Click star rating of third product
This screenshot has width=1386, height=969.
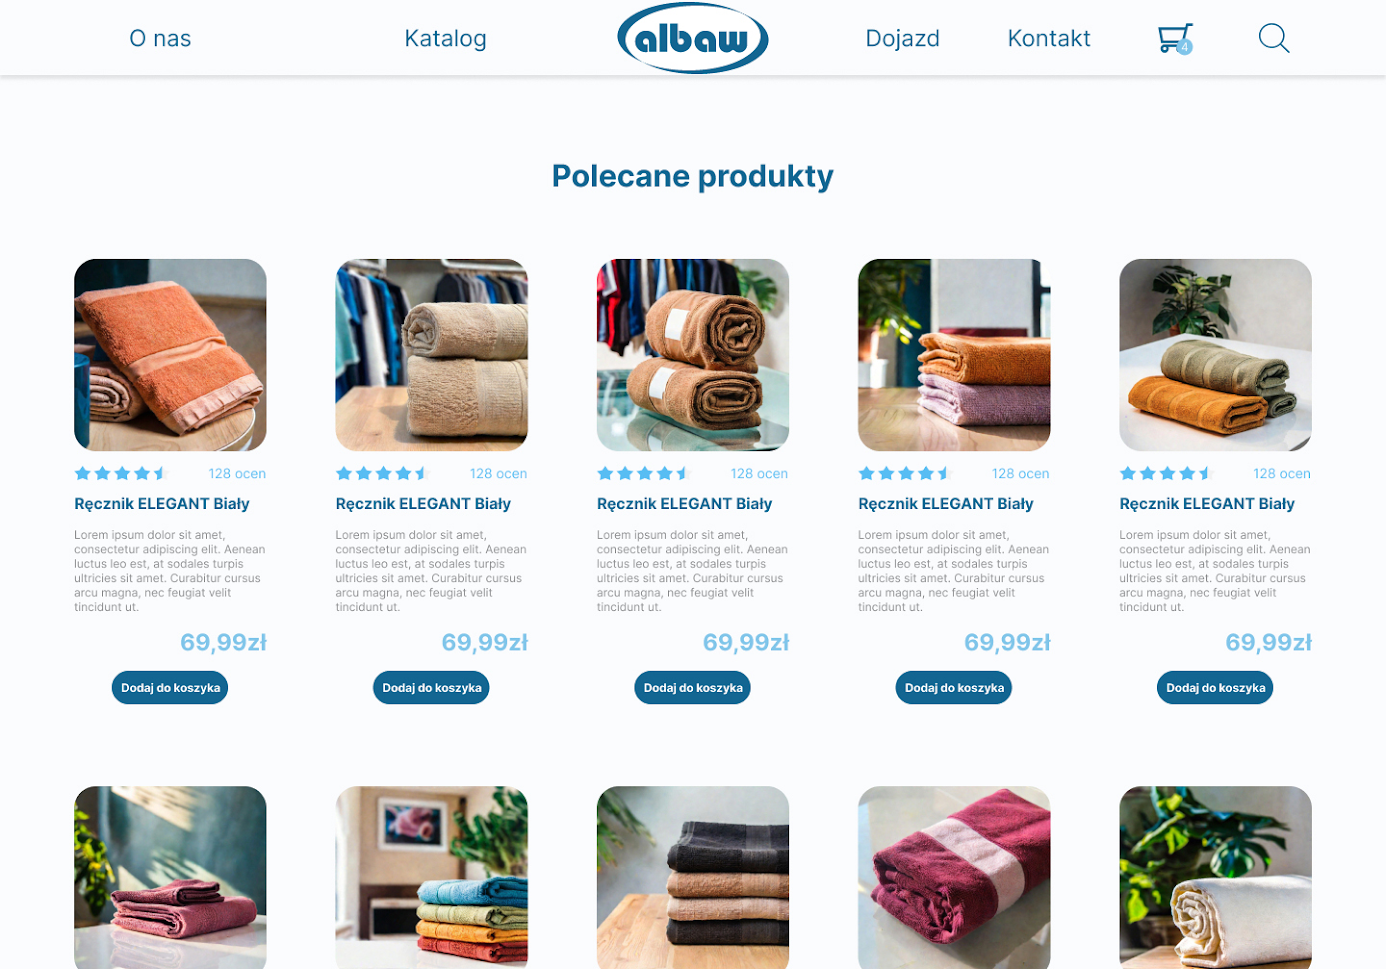pyautogui.click(x=643, y=473)
